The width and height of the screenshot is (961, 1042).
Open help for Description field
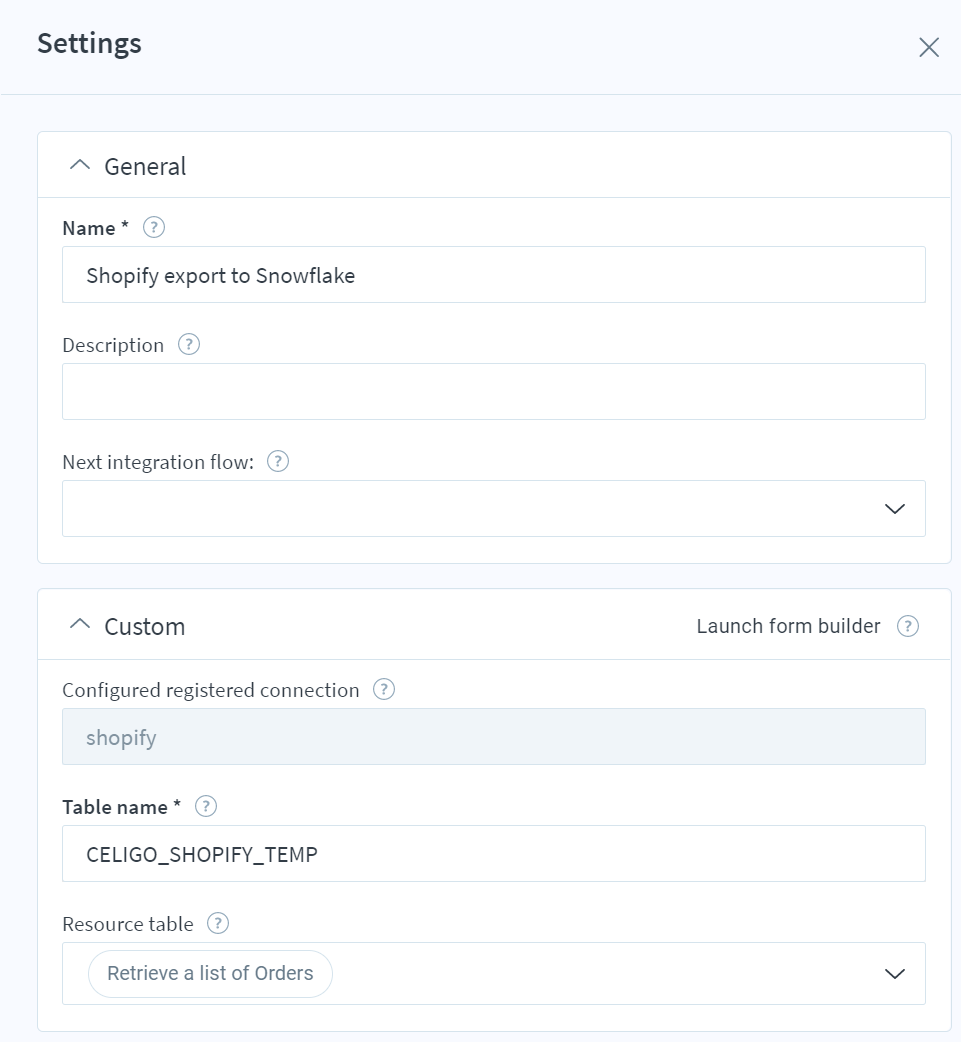(189, 345)
